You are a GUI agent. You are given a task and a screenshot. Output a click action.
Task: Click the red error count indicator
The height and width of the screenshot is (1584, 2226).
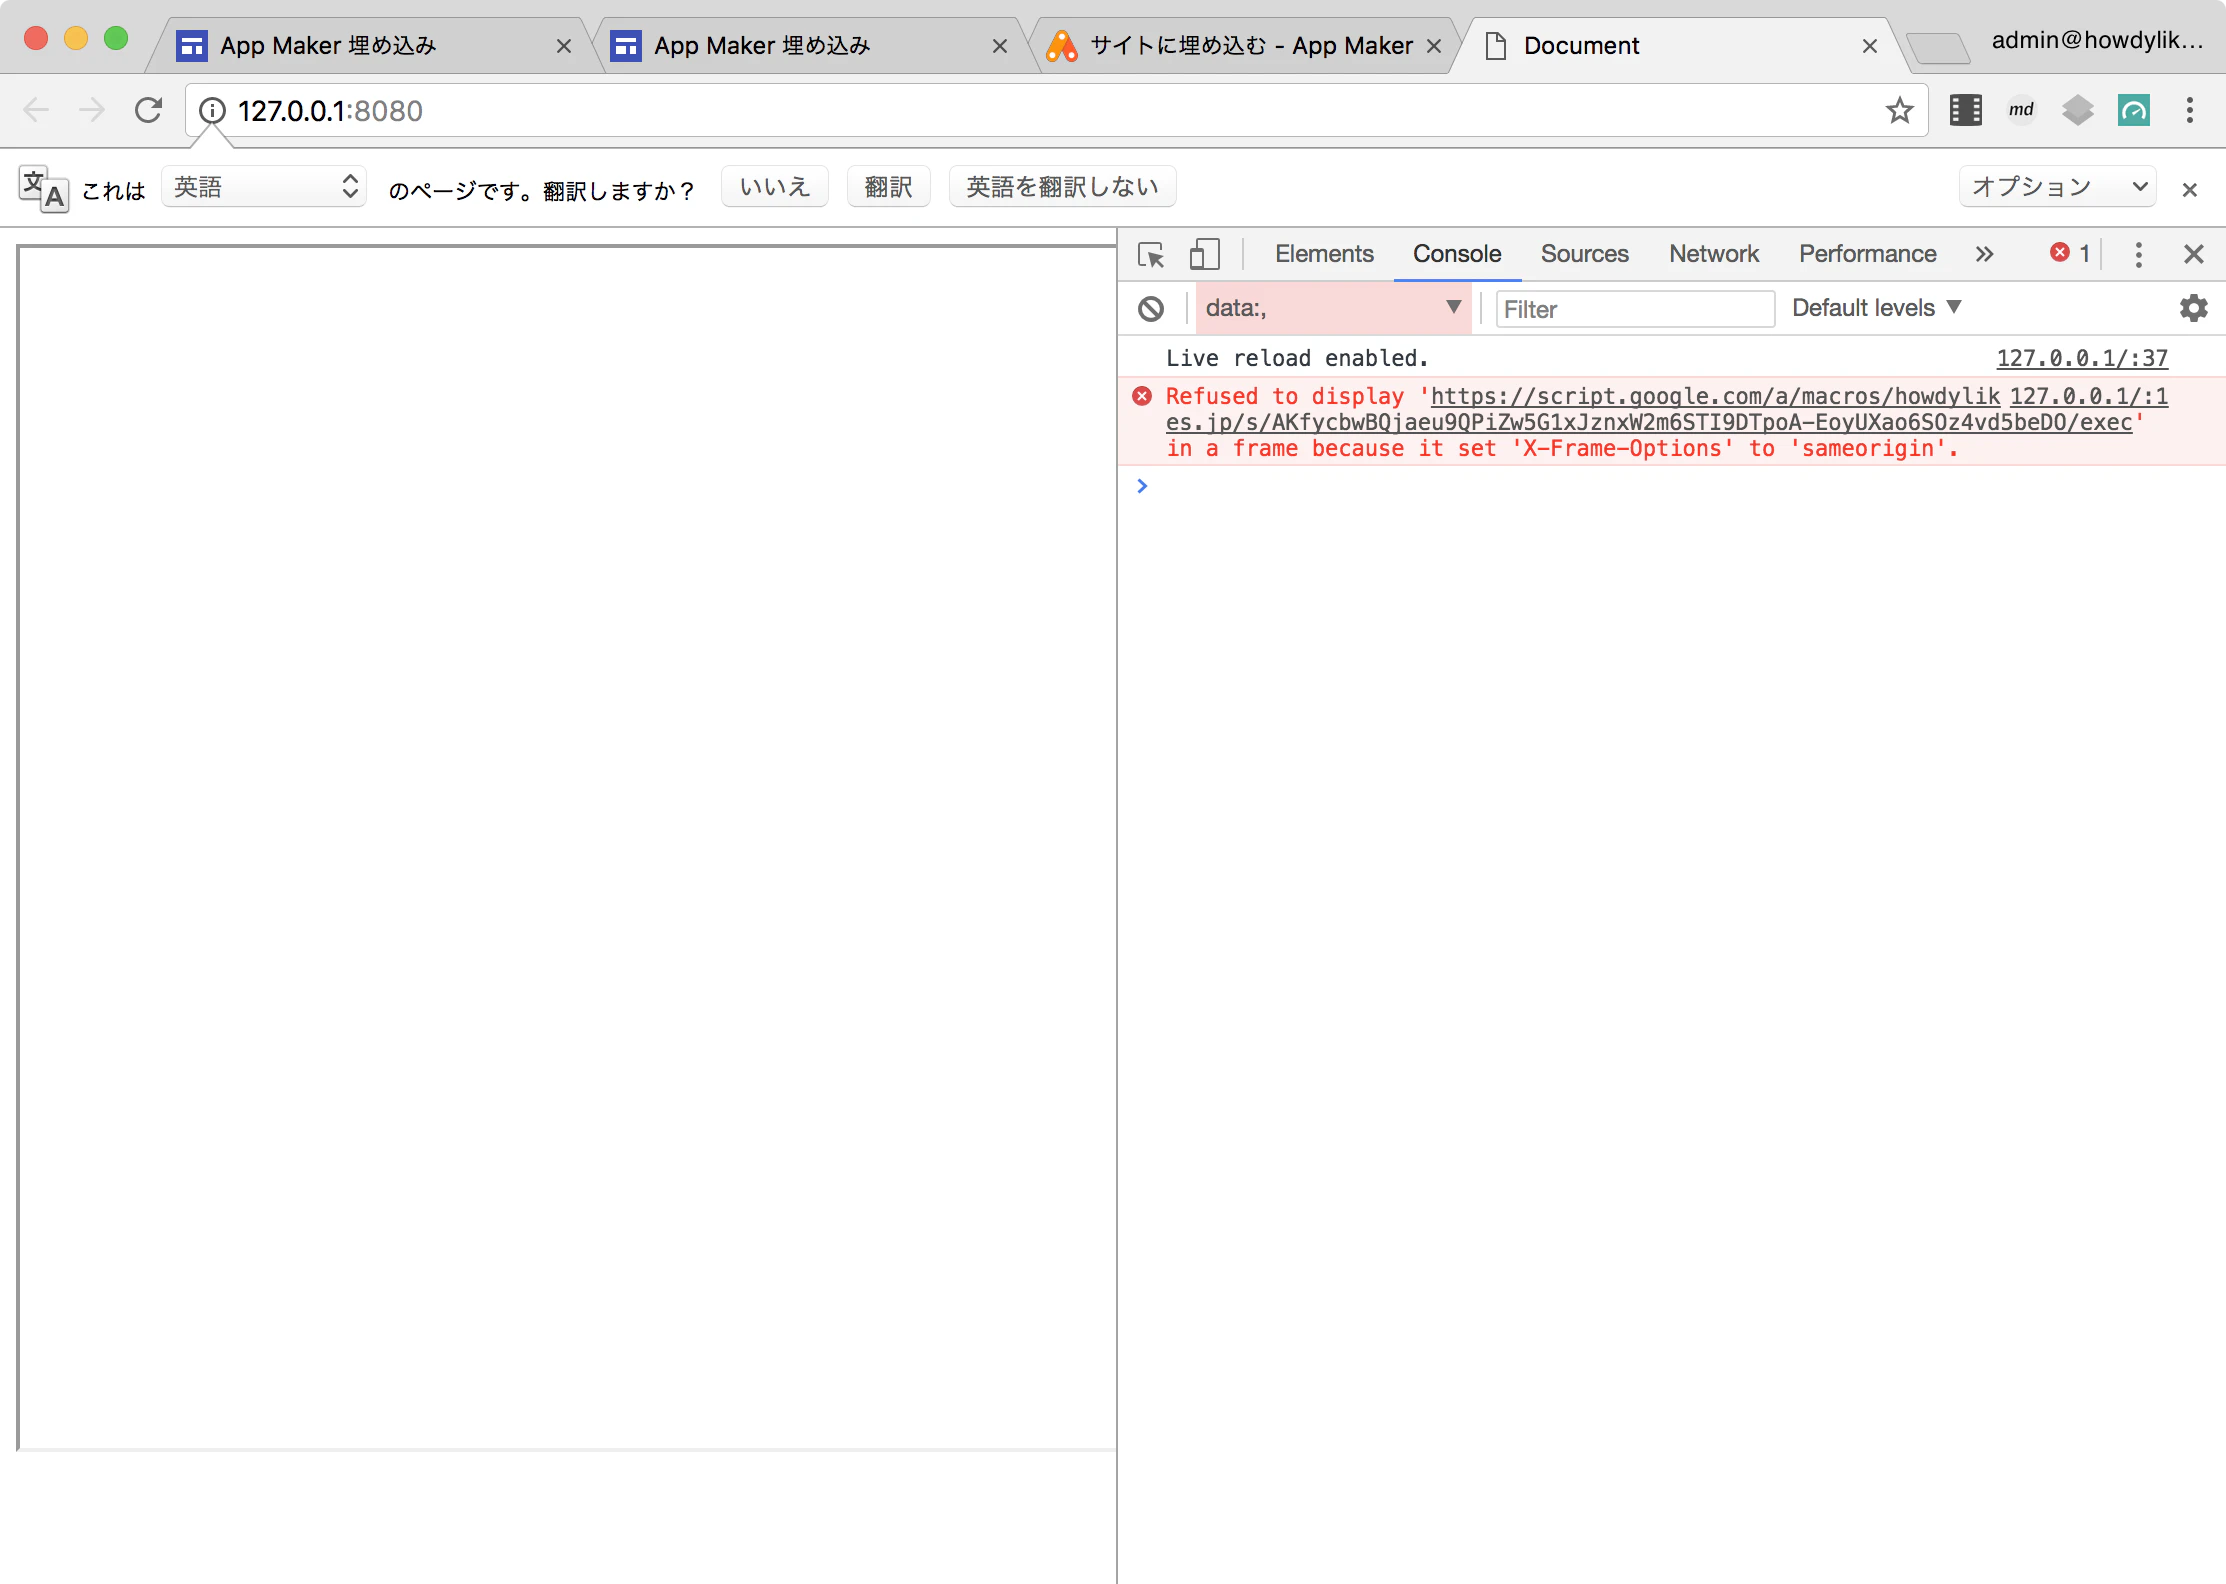click(x=2071, y=254)
